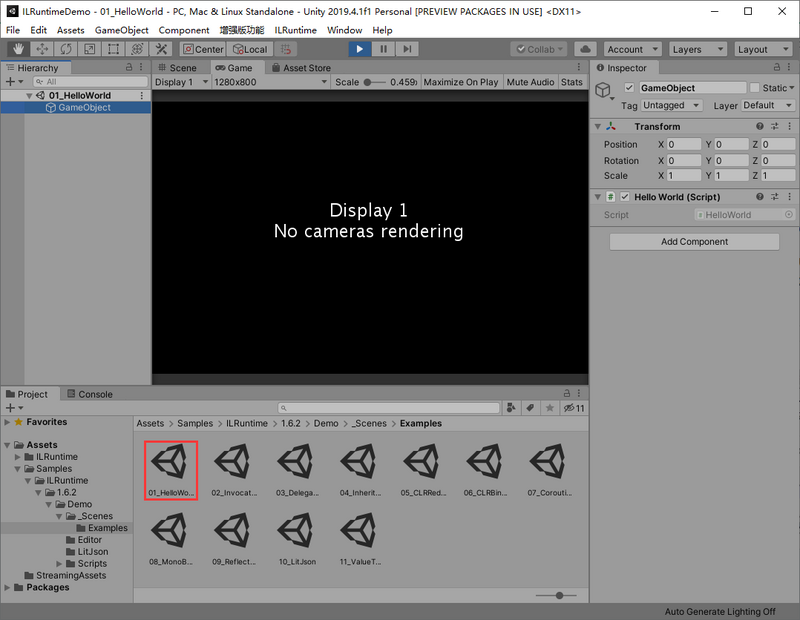This screenshot has width=800, height=620.
Task: Open the 1280x800 resolution dropdown
Action: click(270, 82)
